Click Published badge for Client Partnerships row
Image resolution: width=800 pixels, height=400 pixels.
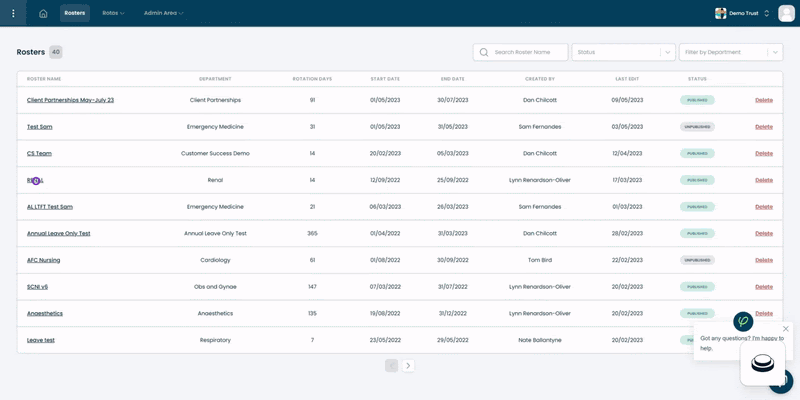697,100
